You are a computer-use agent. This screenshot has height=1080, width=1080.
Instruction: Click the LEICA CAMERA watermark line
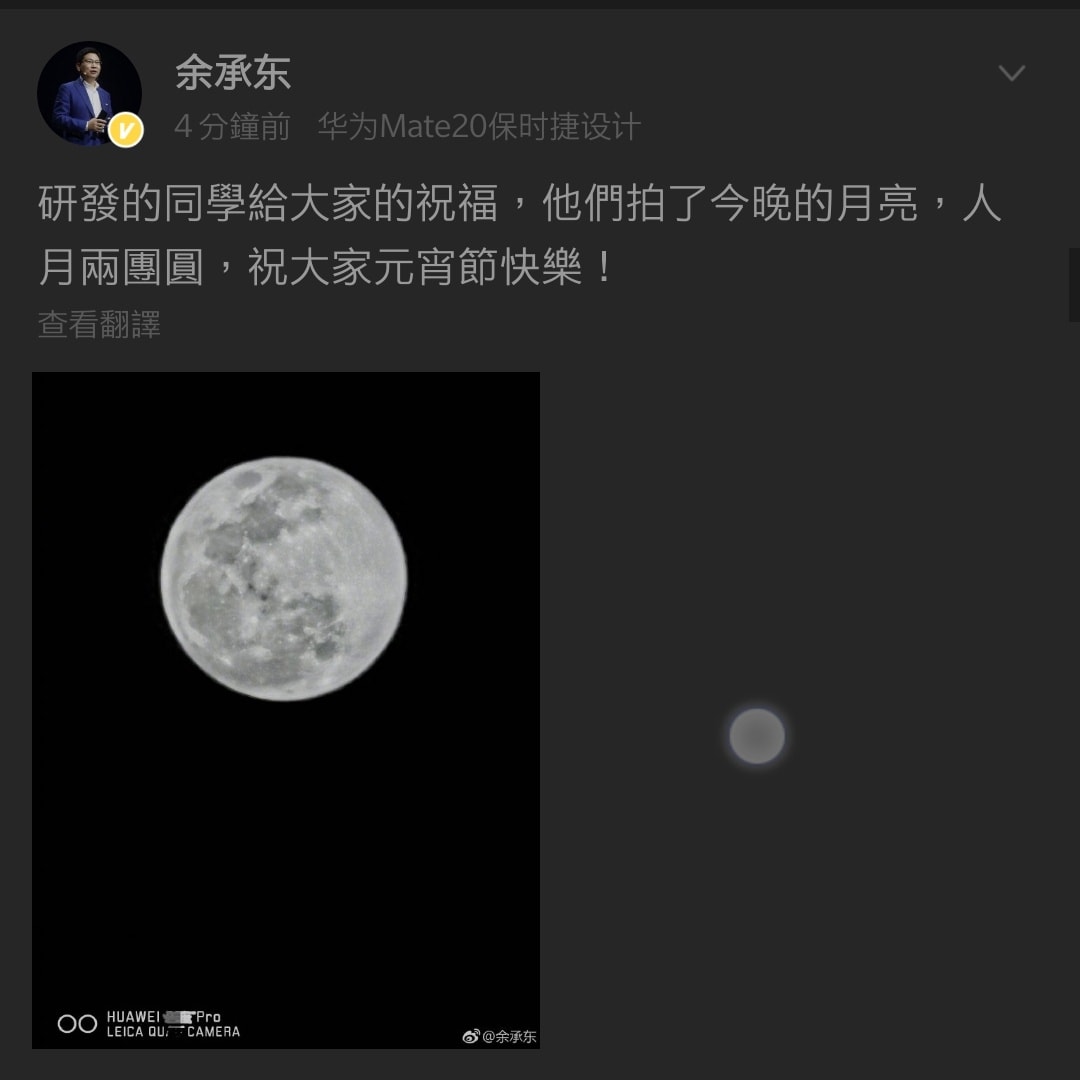click(173, 1032)
